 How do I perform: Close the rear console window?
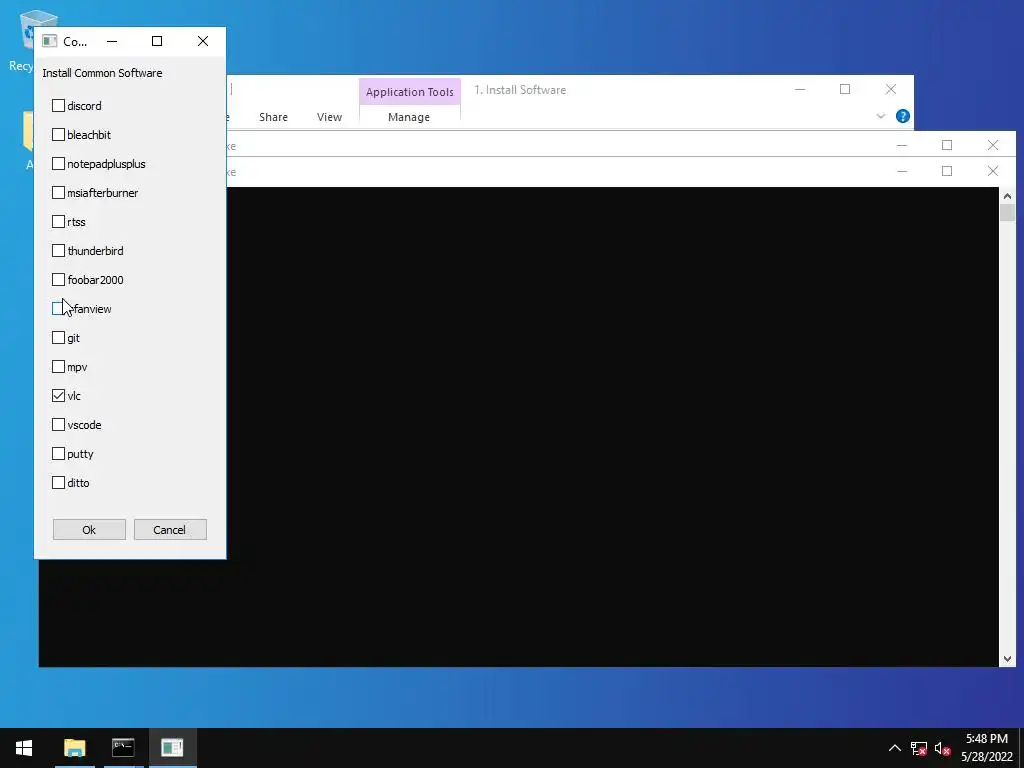(993, 145)
